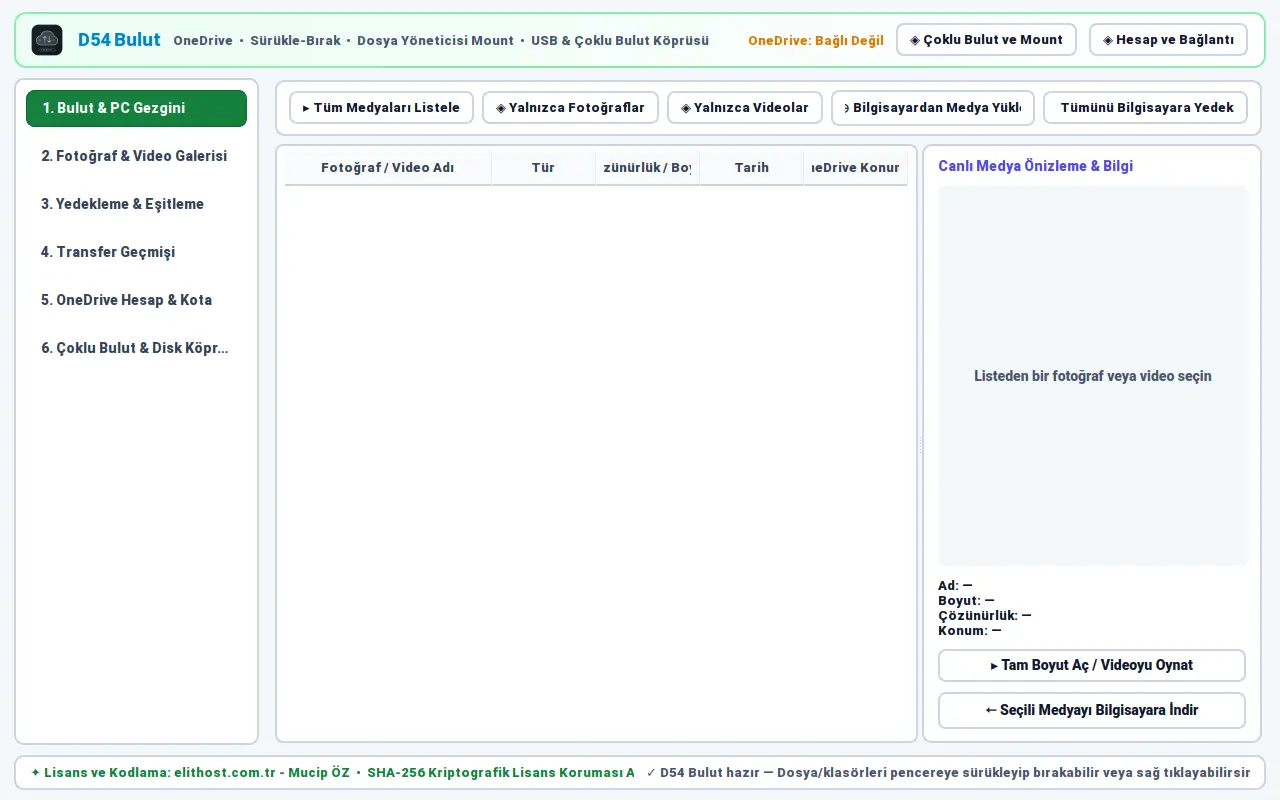Sort by Tarih column header
Viewport: 1280px width, 800px height.
pyautogui.click(x=752, y=168)
